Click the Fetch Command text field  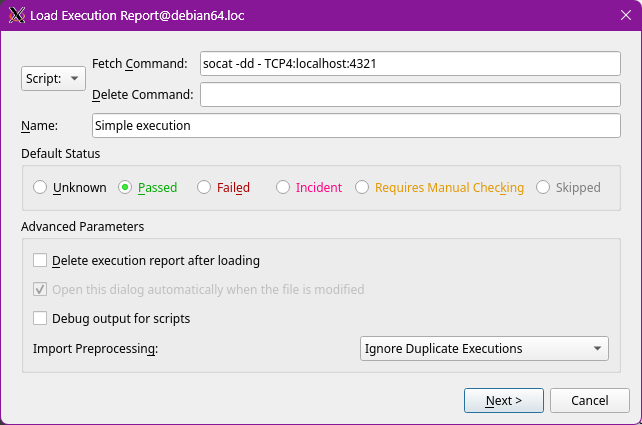click(410, 63)
